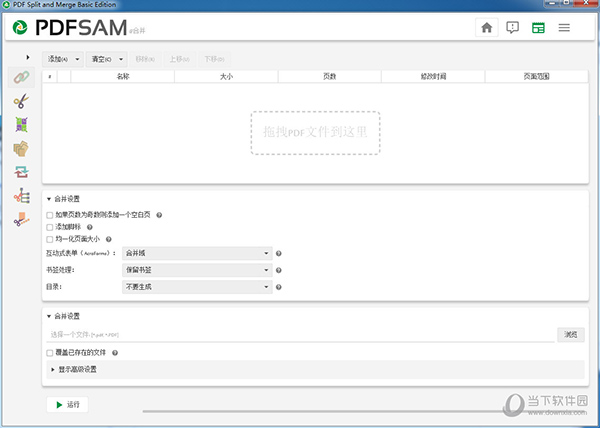Show help for overwrite existing file
This screenshot has width=600, height=428.
click(x=115, y=353)
